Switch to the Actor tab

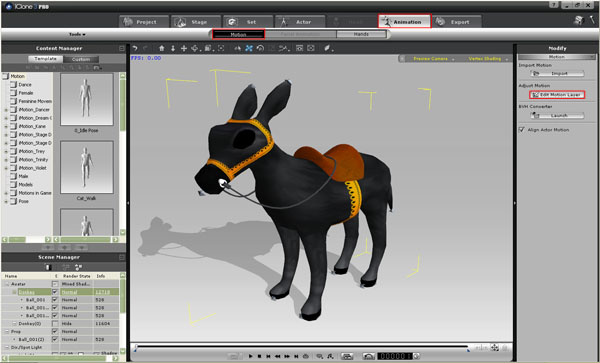tap(300, 22)
